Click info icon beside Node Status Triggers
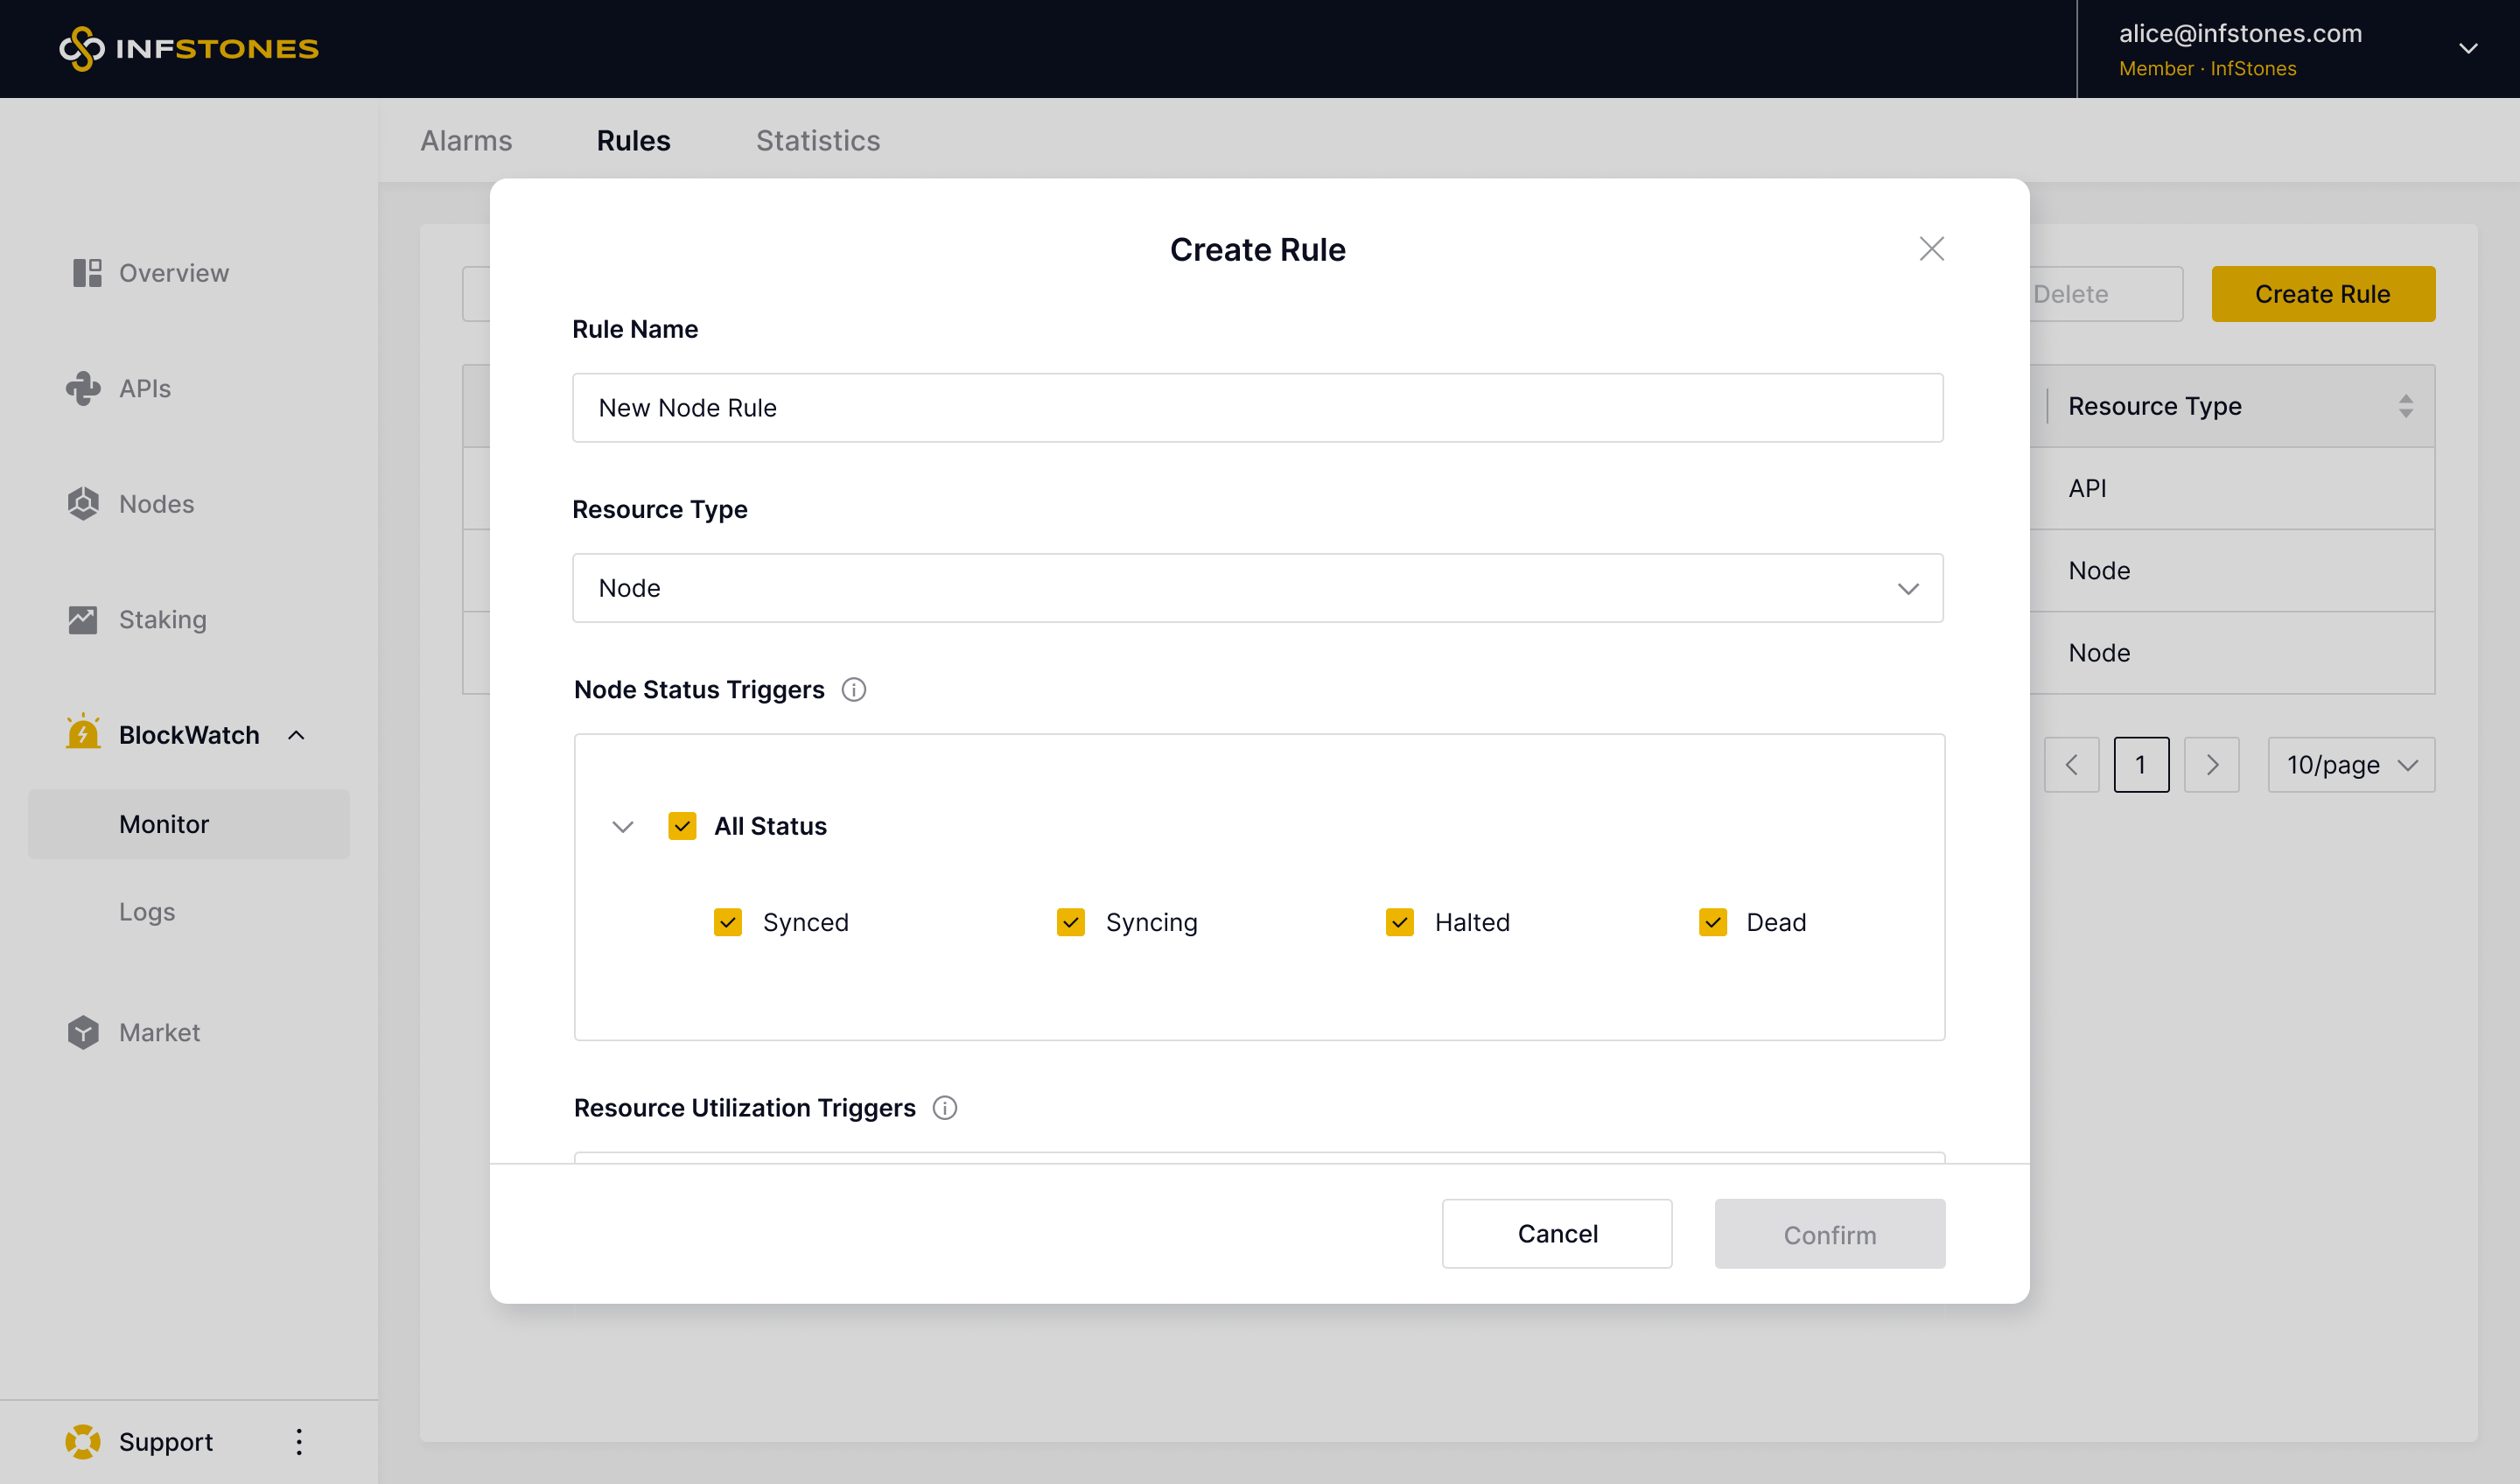This screenshot has height=1484, width=2520. tap(854, 690)
